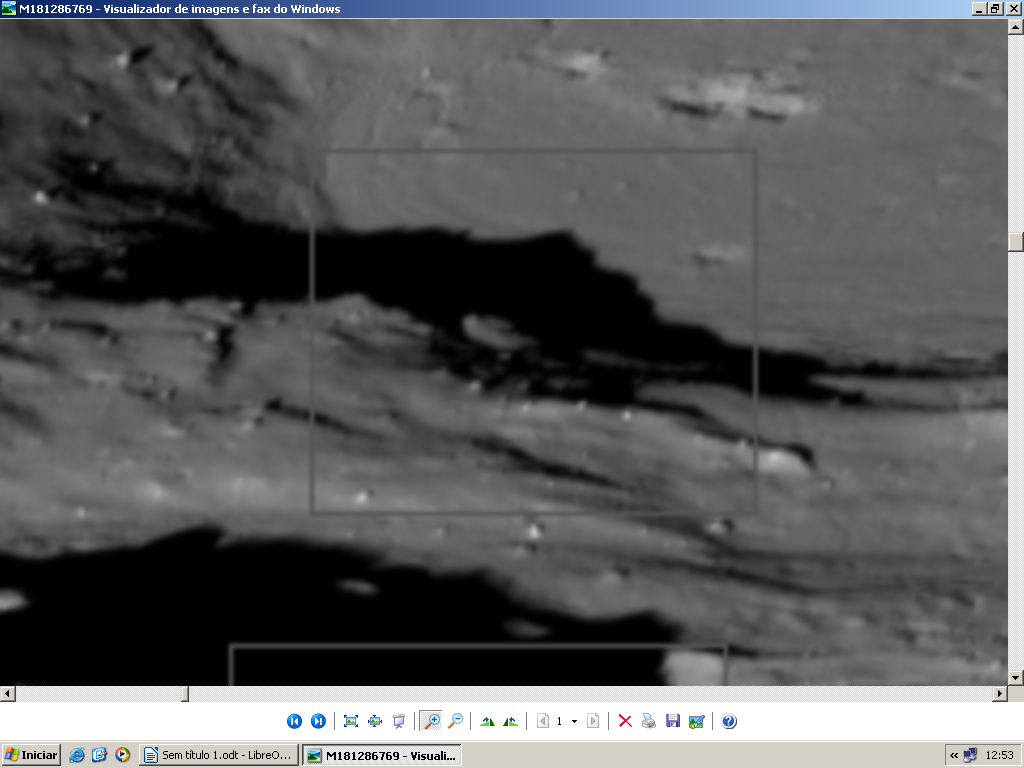Open the Iniciar start menu
The image size is (1024, 768).
coord(31,755)
